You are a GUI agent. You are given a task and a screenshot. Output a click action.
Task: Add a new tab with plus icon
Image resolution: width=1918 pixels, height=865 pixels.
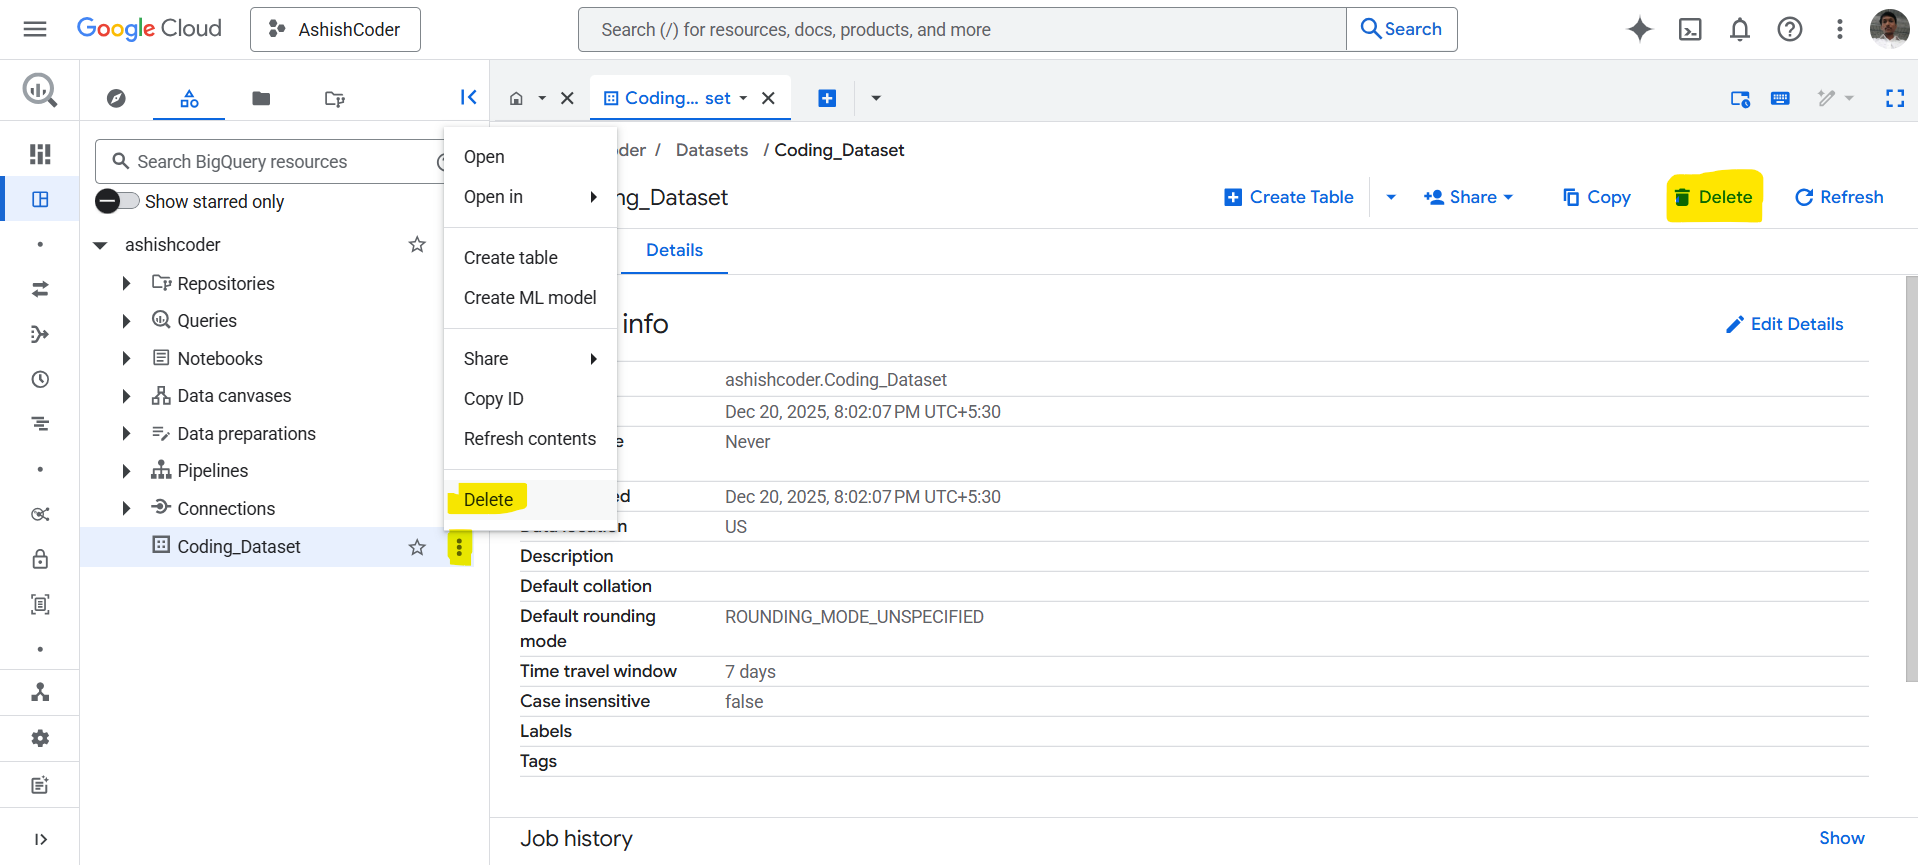click(827, 98)
